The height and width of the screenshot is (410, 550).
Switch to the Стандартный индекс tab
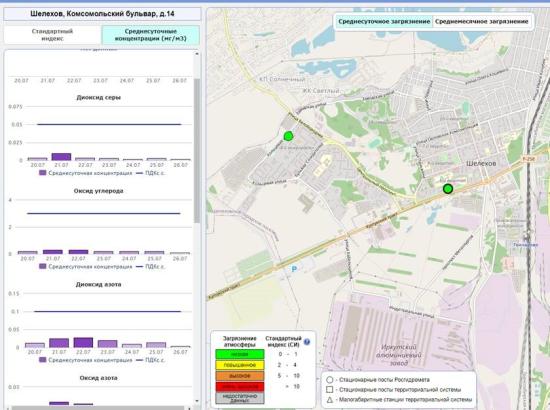pos(52,35)
